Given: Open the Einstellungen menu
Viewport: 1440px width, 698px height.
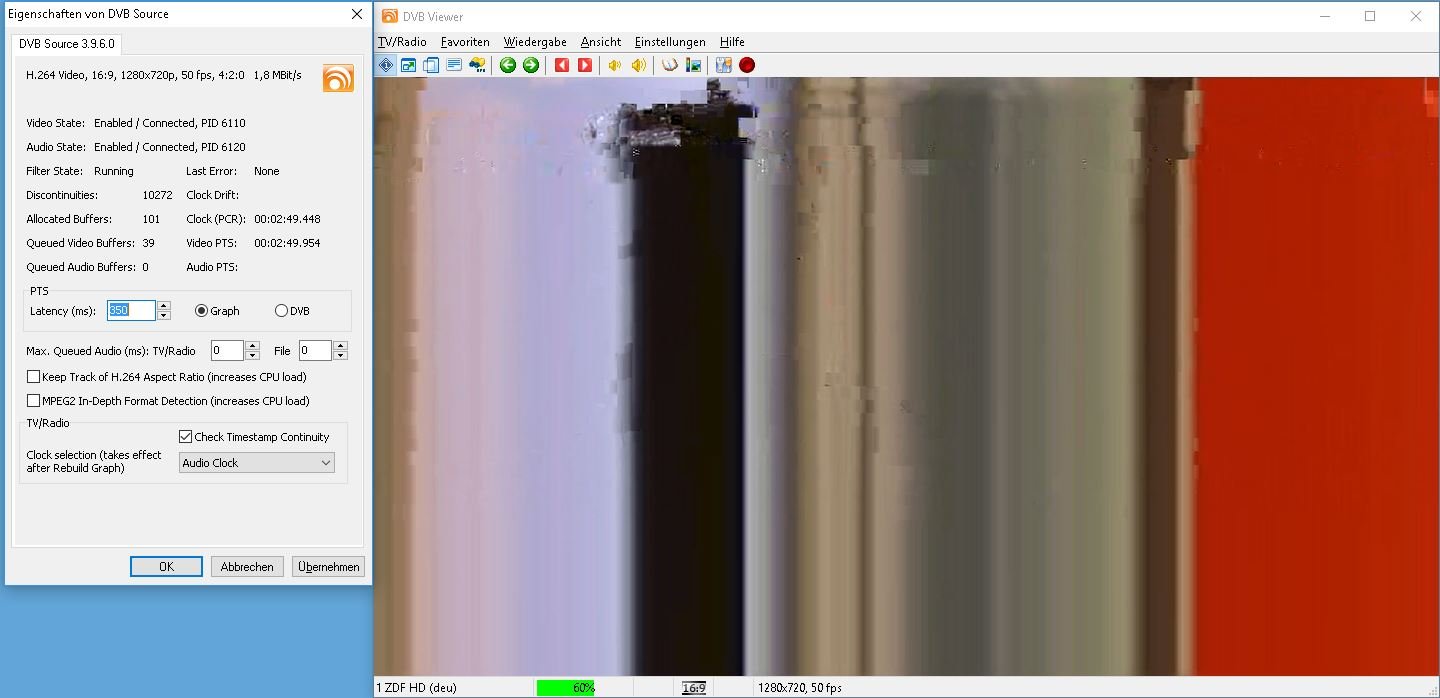Looking at the screenshot, I should click(x=670, y=42).
